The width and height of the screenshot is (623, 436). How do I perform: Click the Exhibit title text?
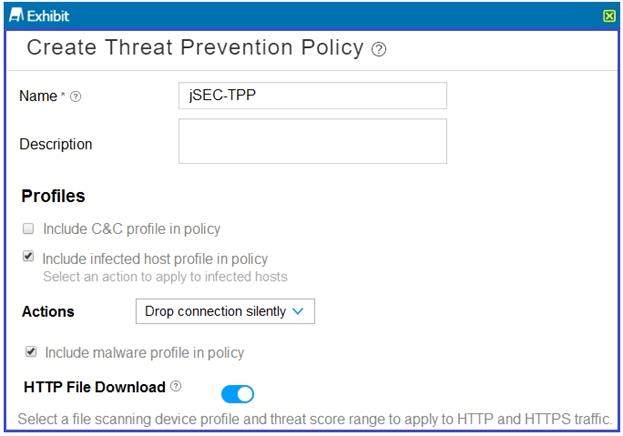click(48, 16)
